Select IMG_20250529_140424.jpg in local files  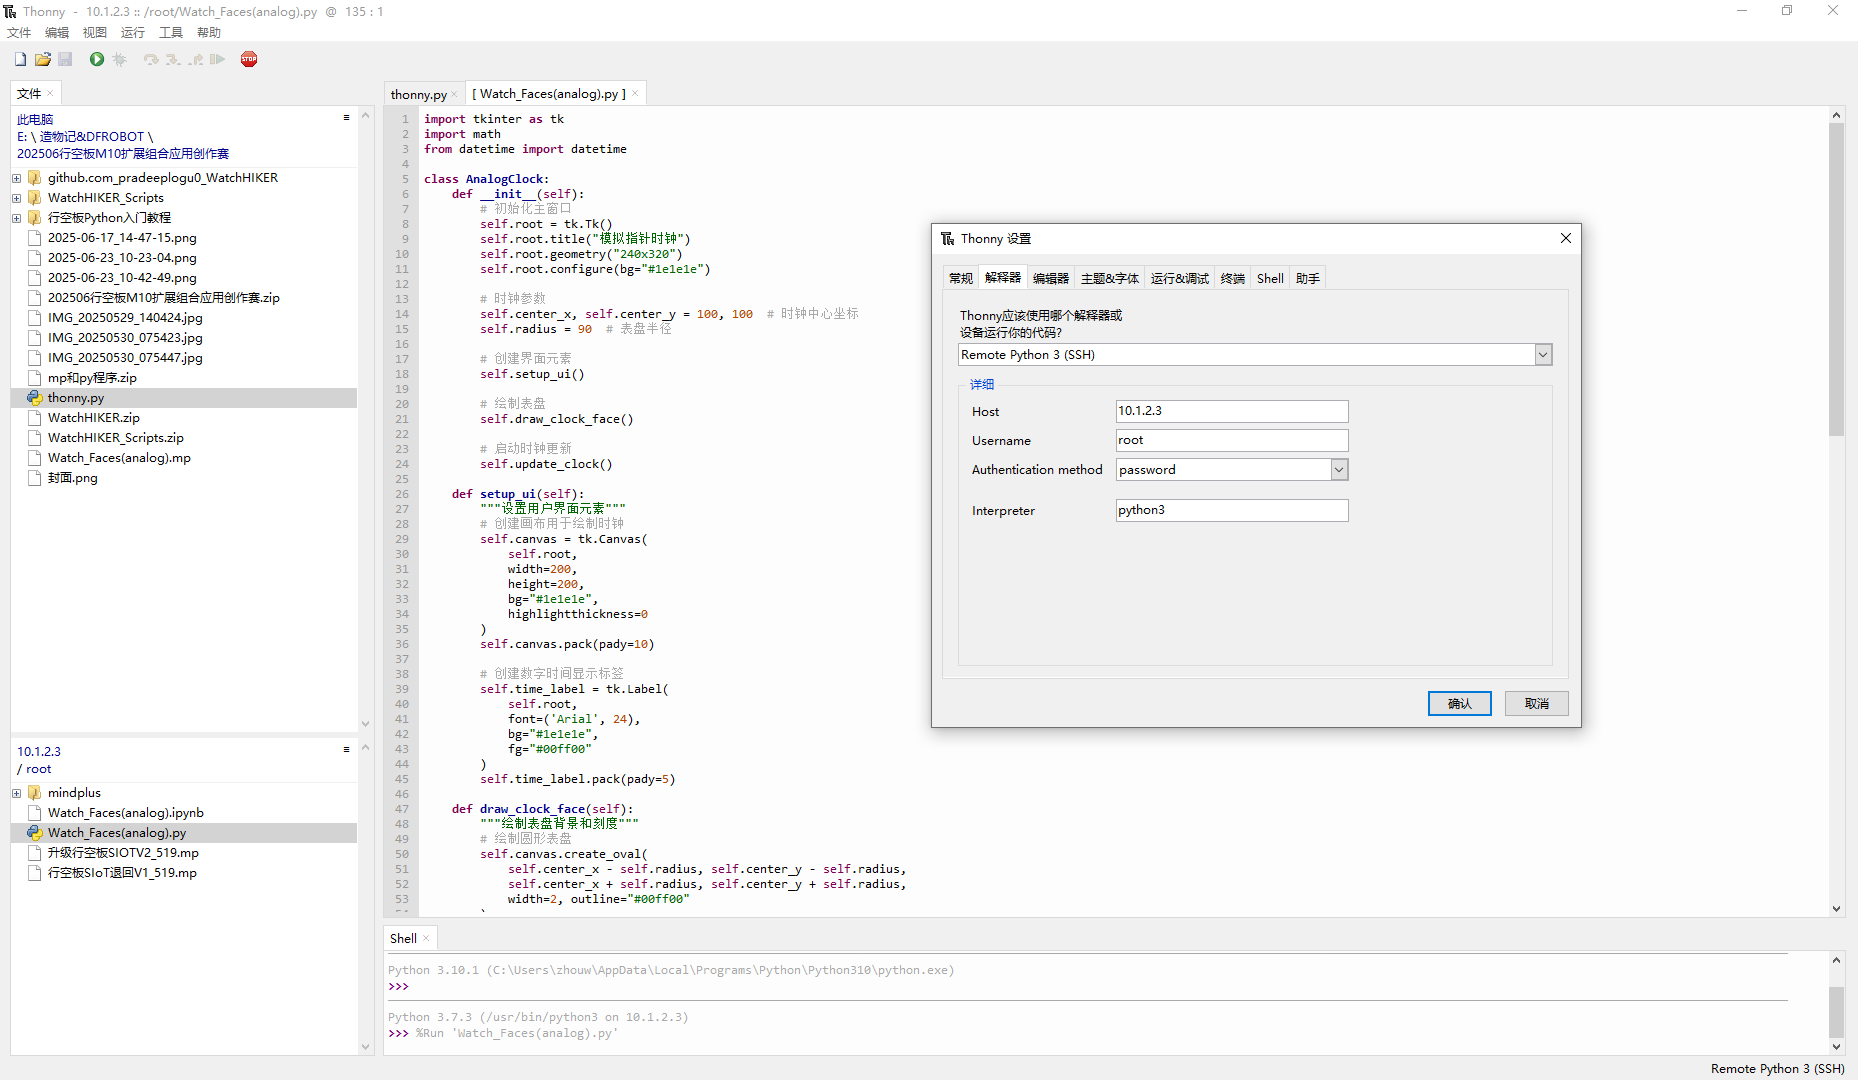click(x=125, y=318)
